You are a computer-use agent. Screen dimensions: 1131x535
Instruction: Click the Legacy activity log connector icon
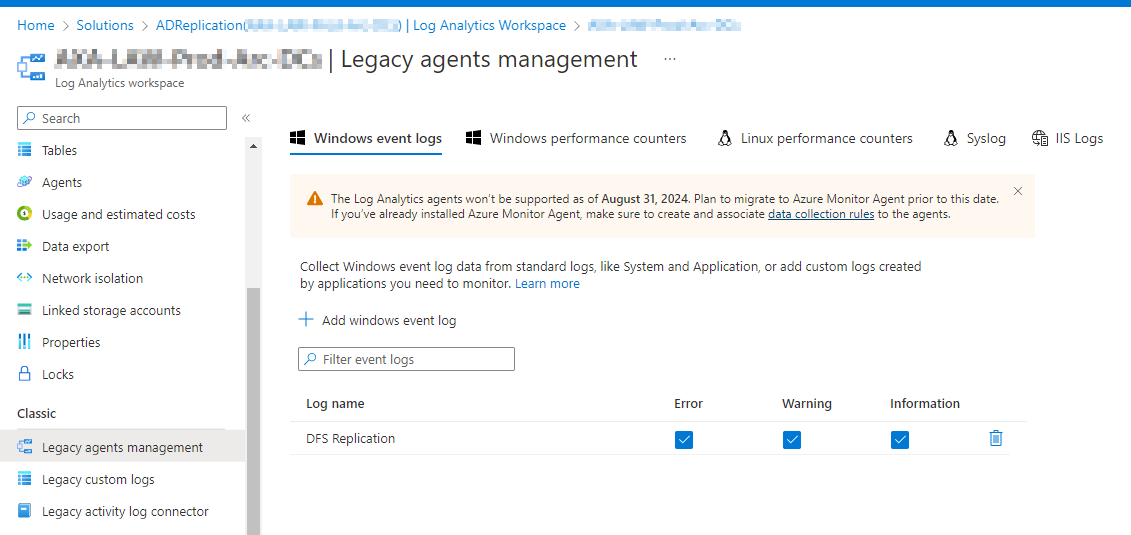[x=25, y=510]
